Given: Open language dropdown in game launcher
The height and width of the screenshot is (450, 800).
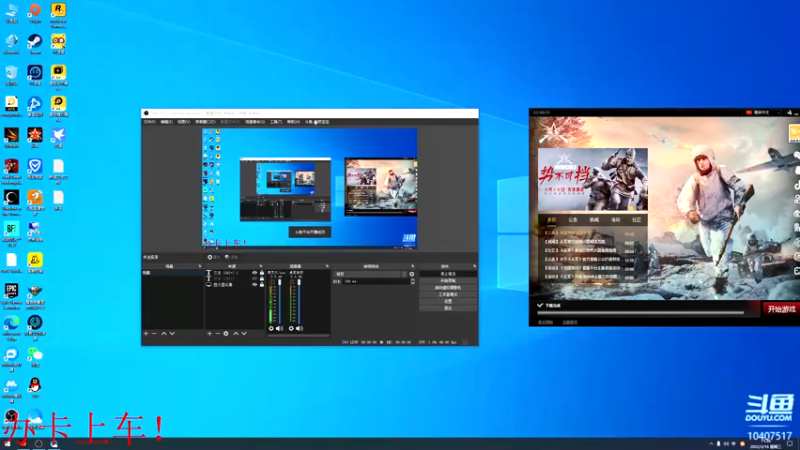Looking at the screenshot, I should [762, 112].
